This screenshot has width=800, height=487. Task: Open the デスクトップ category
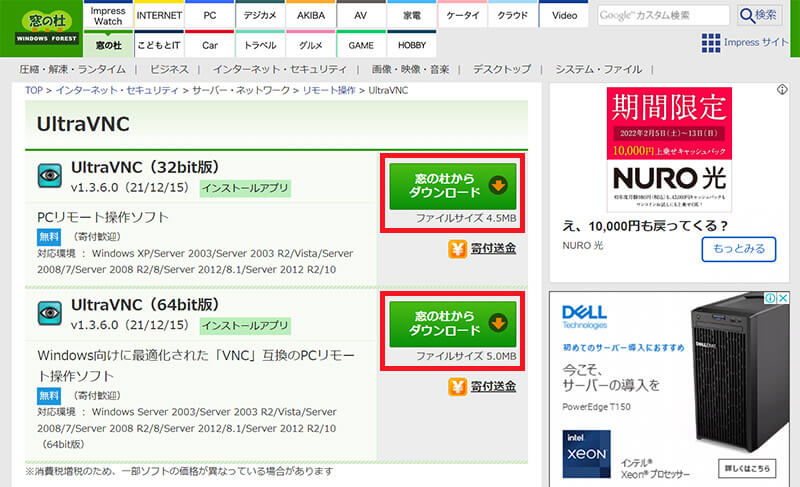pyautogui.click(x=502, y=69)
